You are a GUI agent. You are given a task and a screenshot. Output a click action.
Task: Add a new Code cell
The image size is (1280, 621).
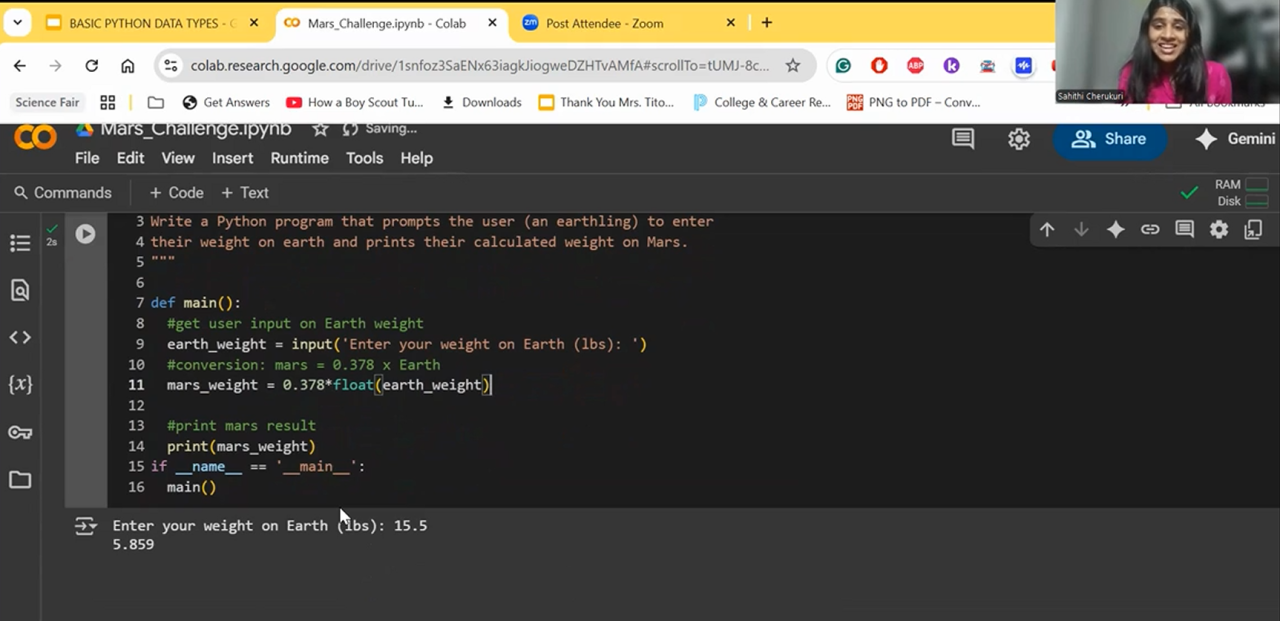[x=176, y=193]
